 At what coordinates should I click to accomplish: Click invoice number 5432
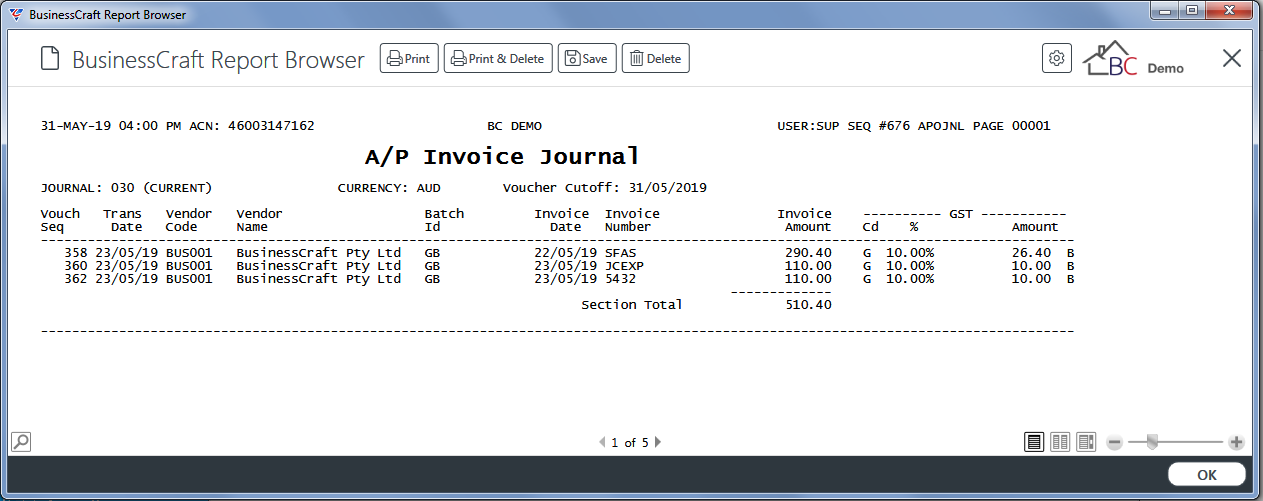[x=620, y=279]
